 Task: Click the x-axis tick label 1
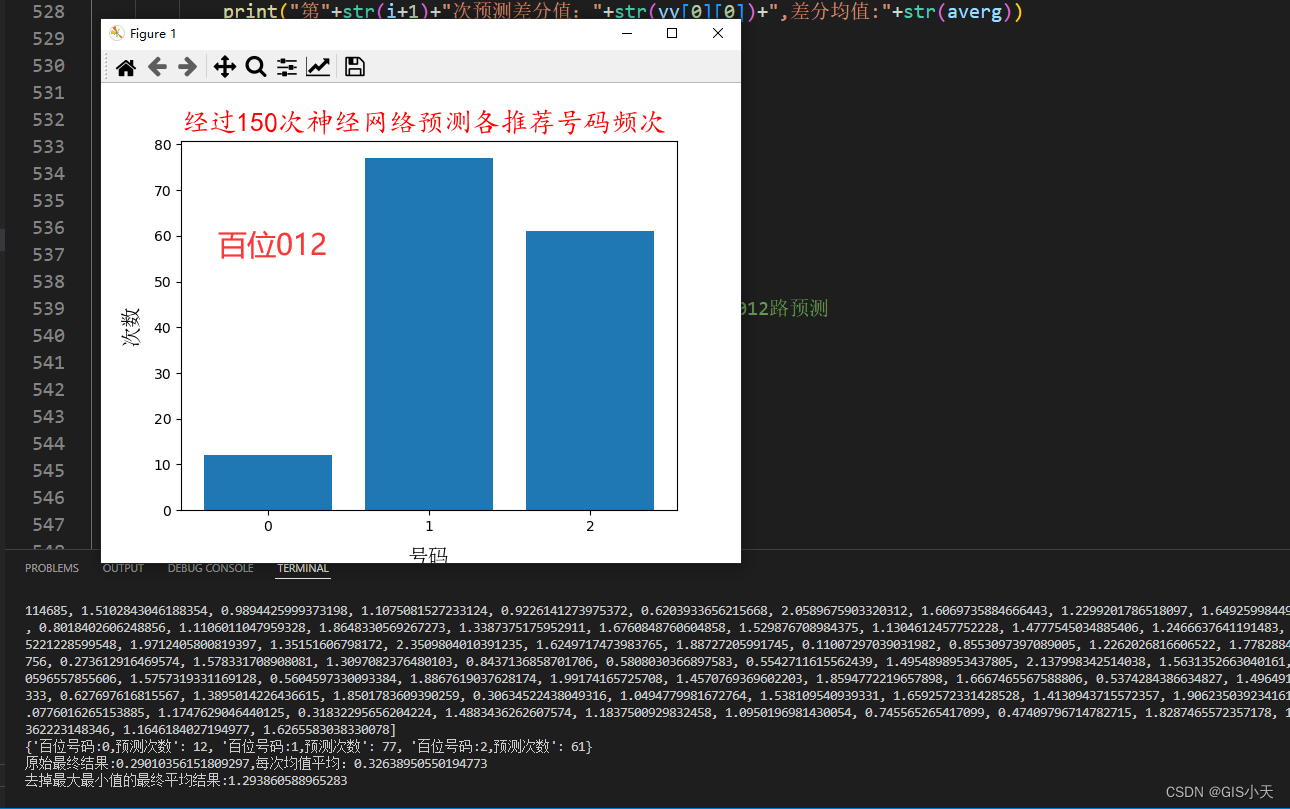tap(429, 526)
